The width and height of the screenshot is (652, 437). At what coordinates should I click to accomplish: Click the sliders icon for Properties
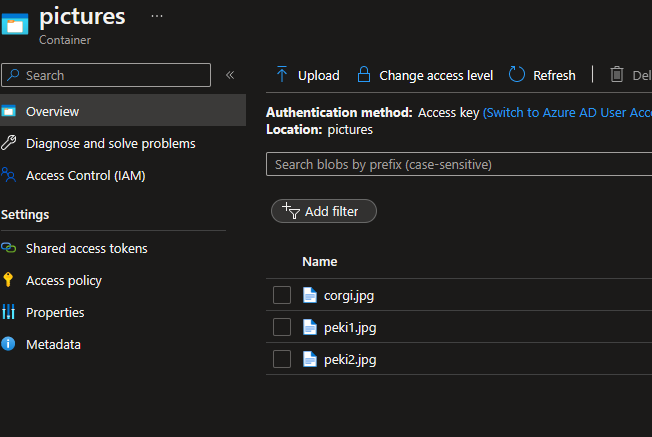point(8,312)
